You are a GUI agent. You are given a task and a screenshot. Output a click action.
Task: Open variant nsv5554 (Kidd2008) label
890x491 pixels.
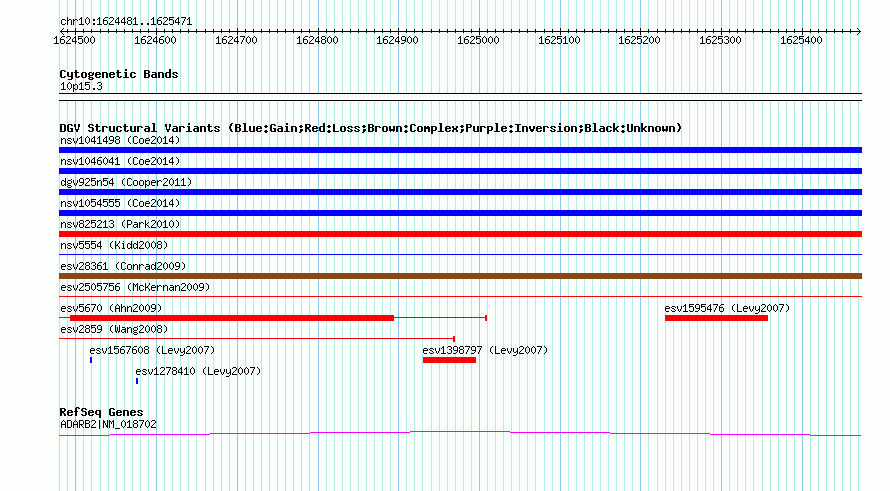coord(114,245)
